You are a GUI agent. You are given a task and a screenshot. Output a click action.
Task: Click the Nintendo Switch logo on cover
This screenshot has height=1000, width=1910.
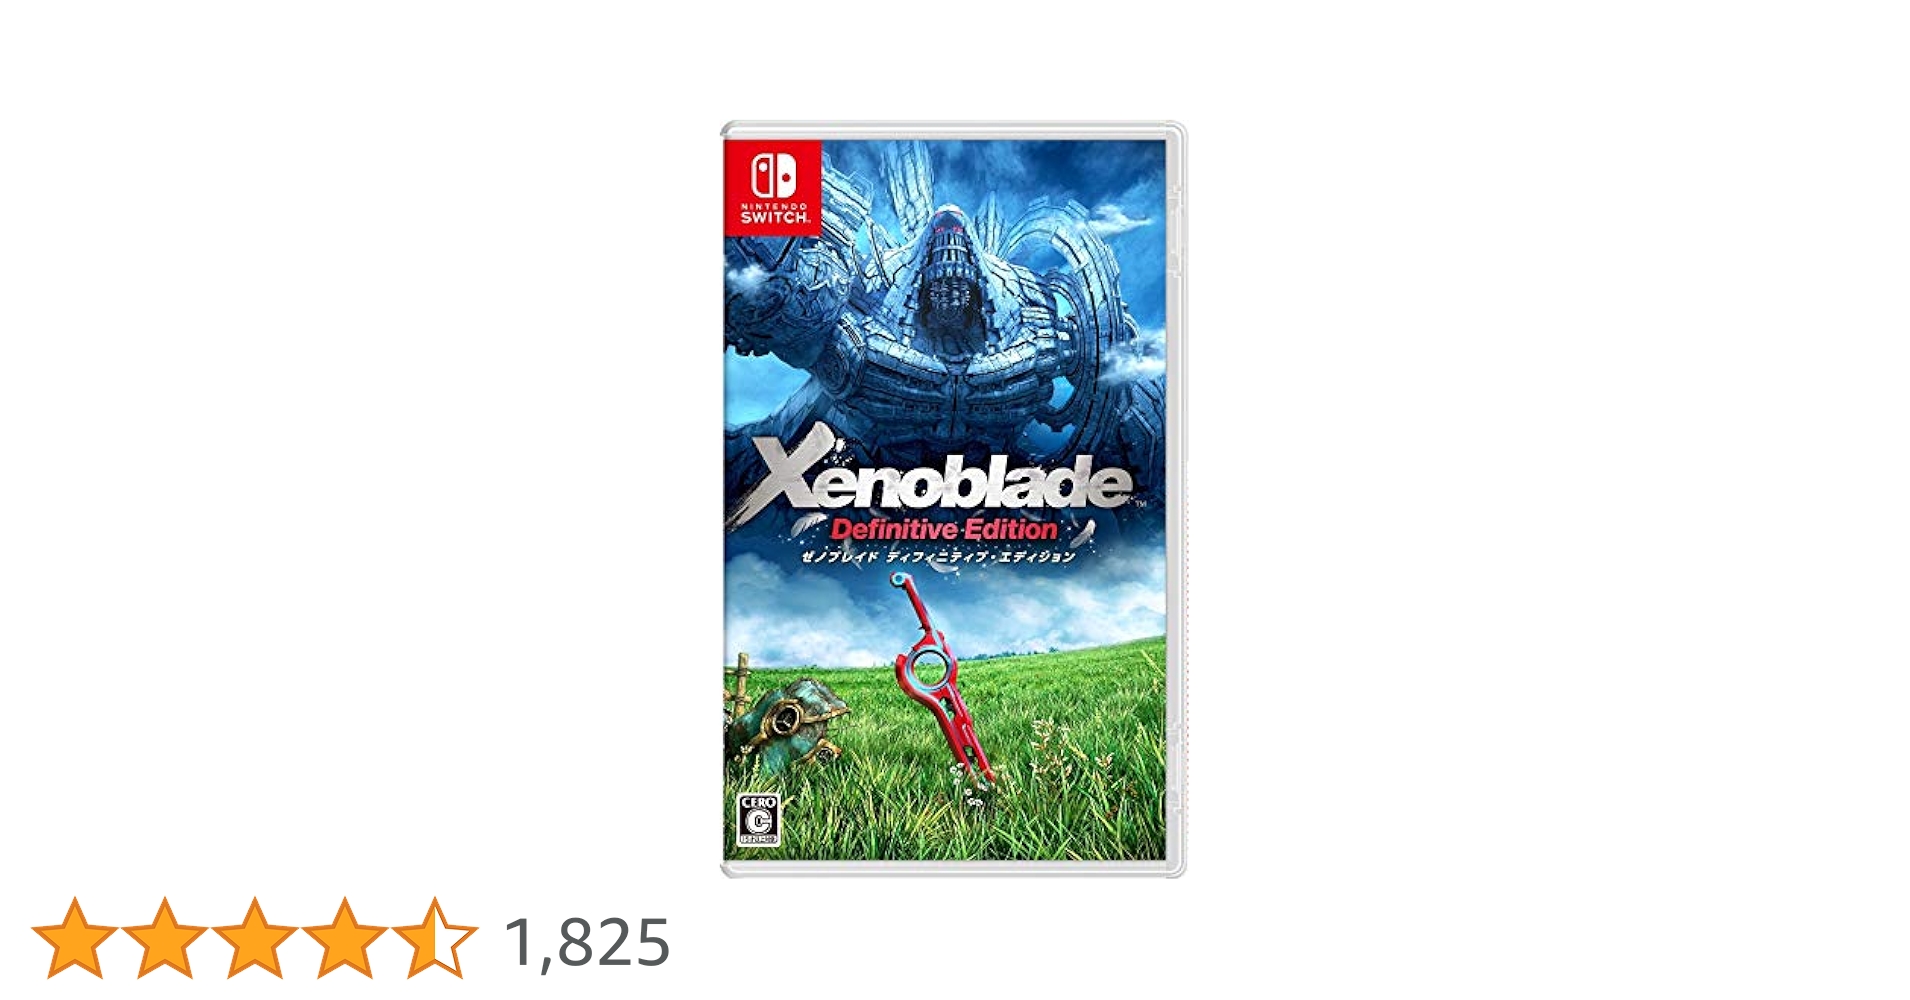tap(773, 188)
